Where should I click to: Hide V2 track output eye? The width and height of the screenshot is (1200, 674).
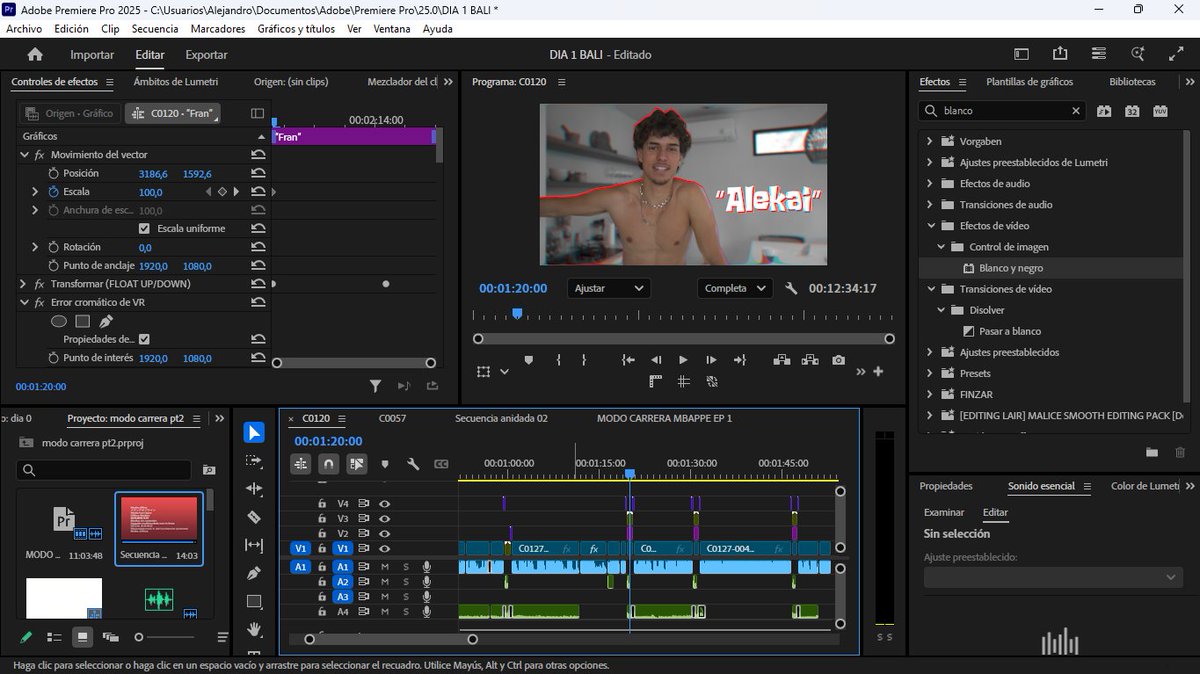(x=384, y=533)
